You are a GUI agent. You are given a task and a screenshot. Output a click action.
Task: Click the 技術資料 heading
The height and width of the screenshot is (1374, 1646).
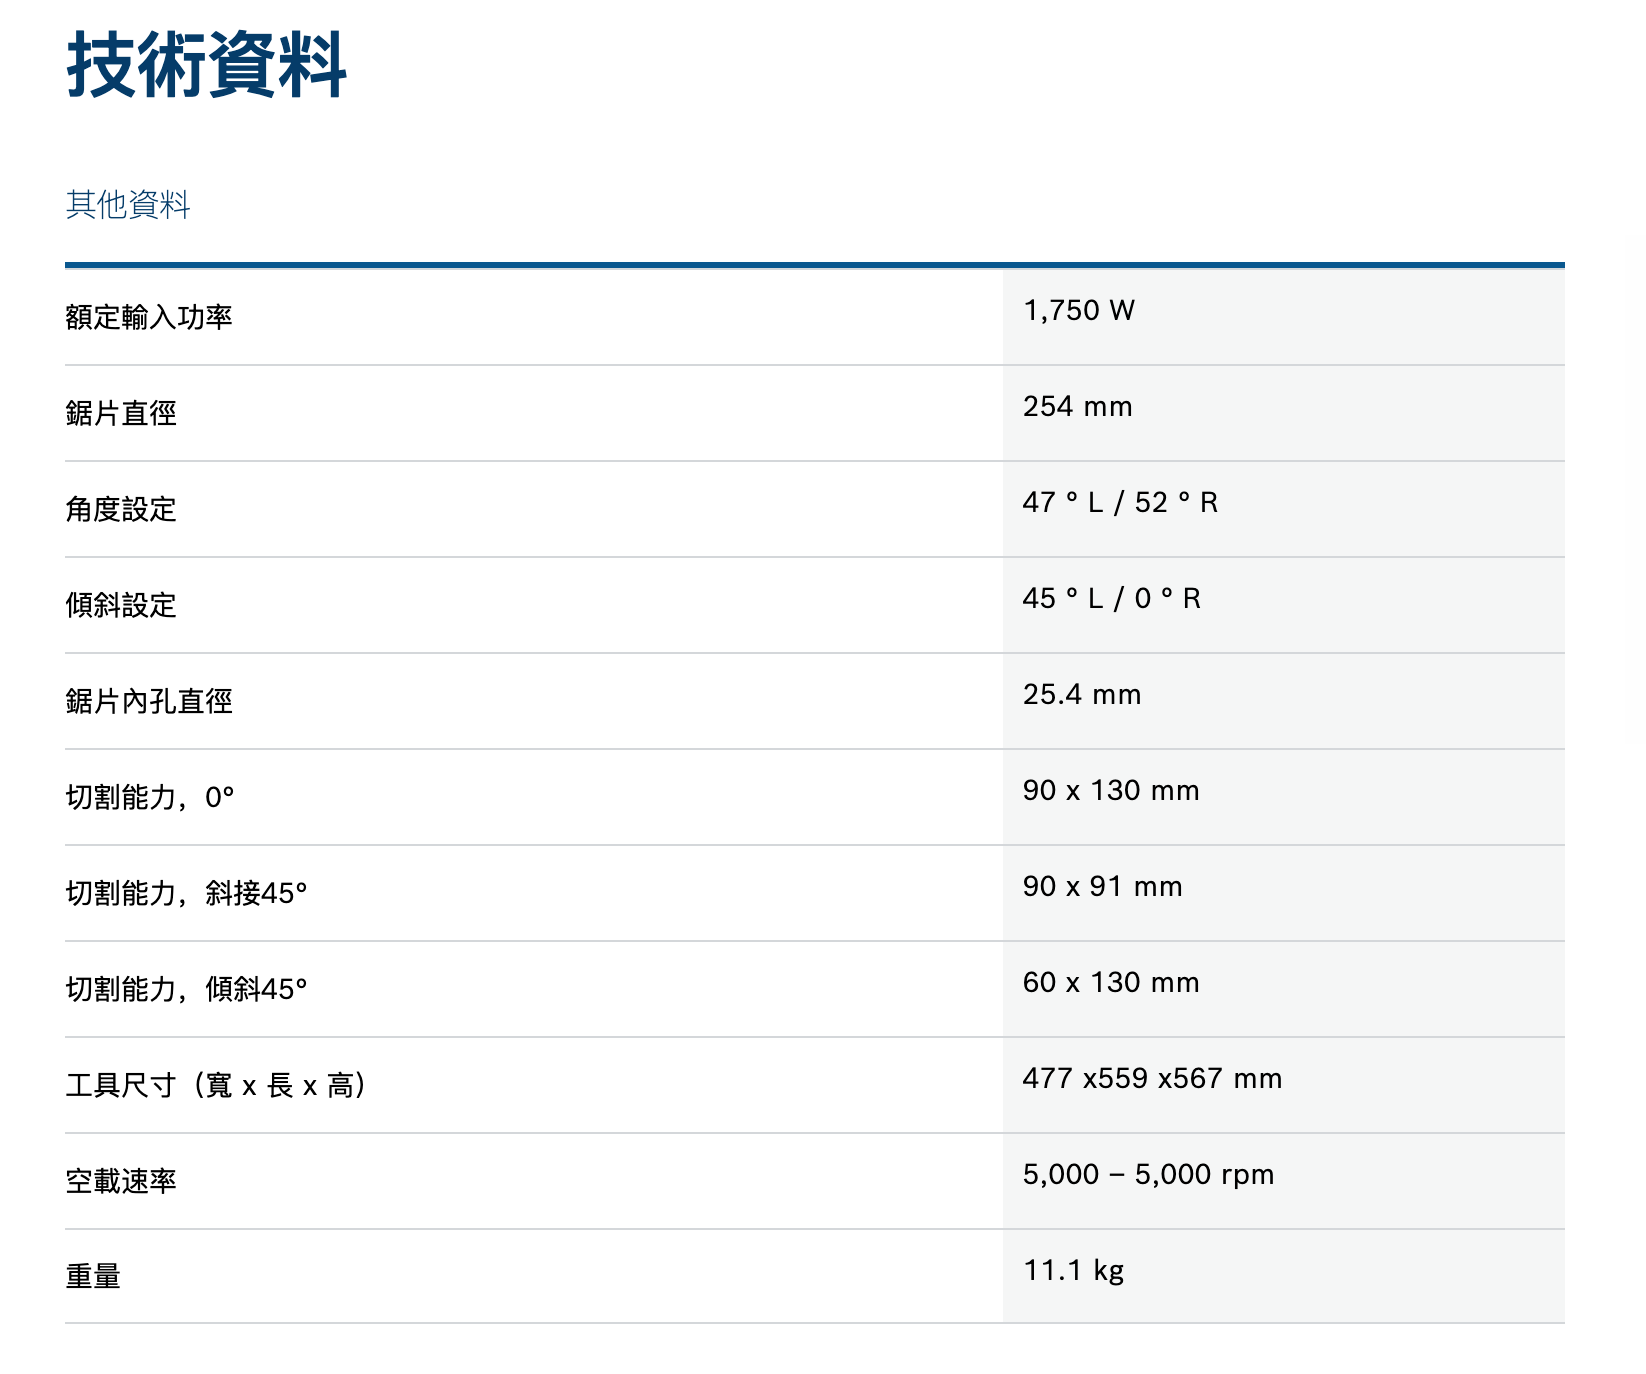coord(207,65)
